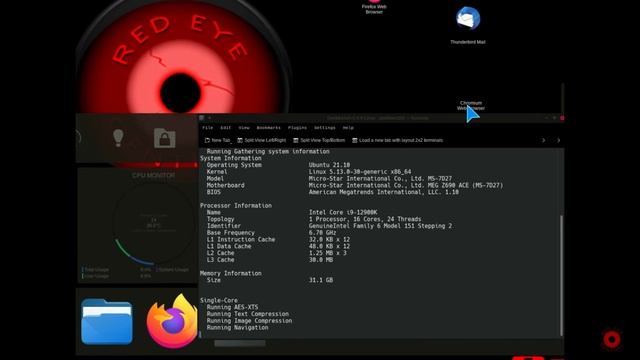This screenshot has width=640, height=360.
Task: Click the 'Running AES-XTS' line
Action: coord(232,307)
